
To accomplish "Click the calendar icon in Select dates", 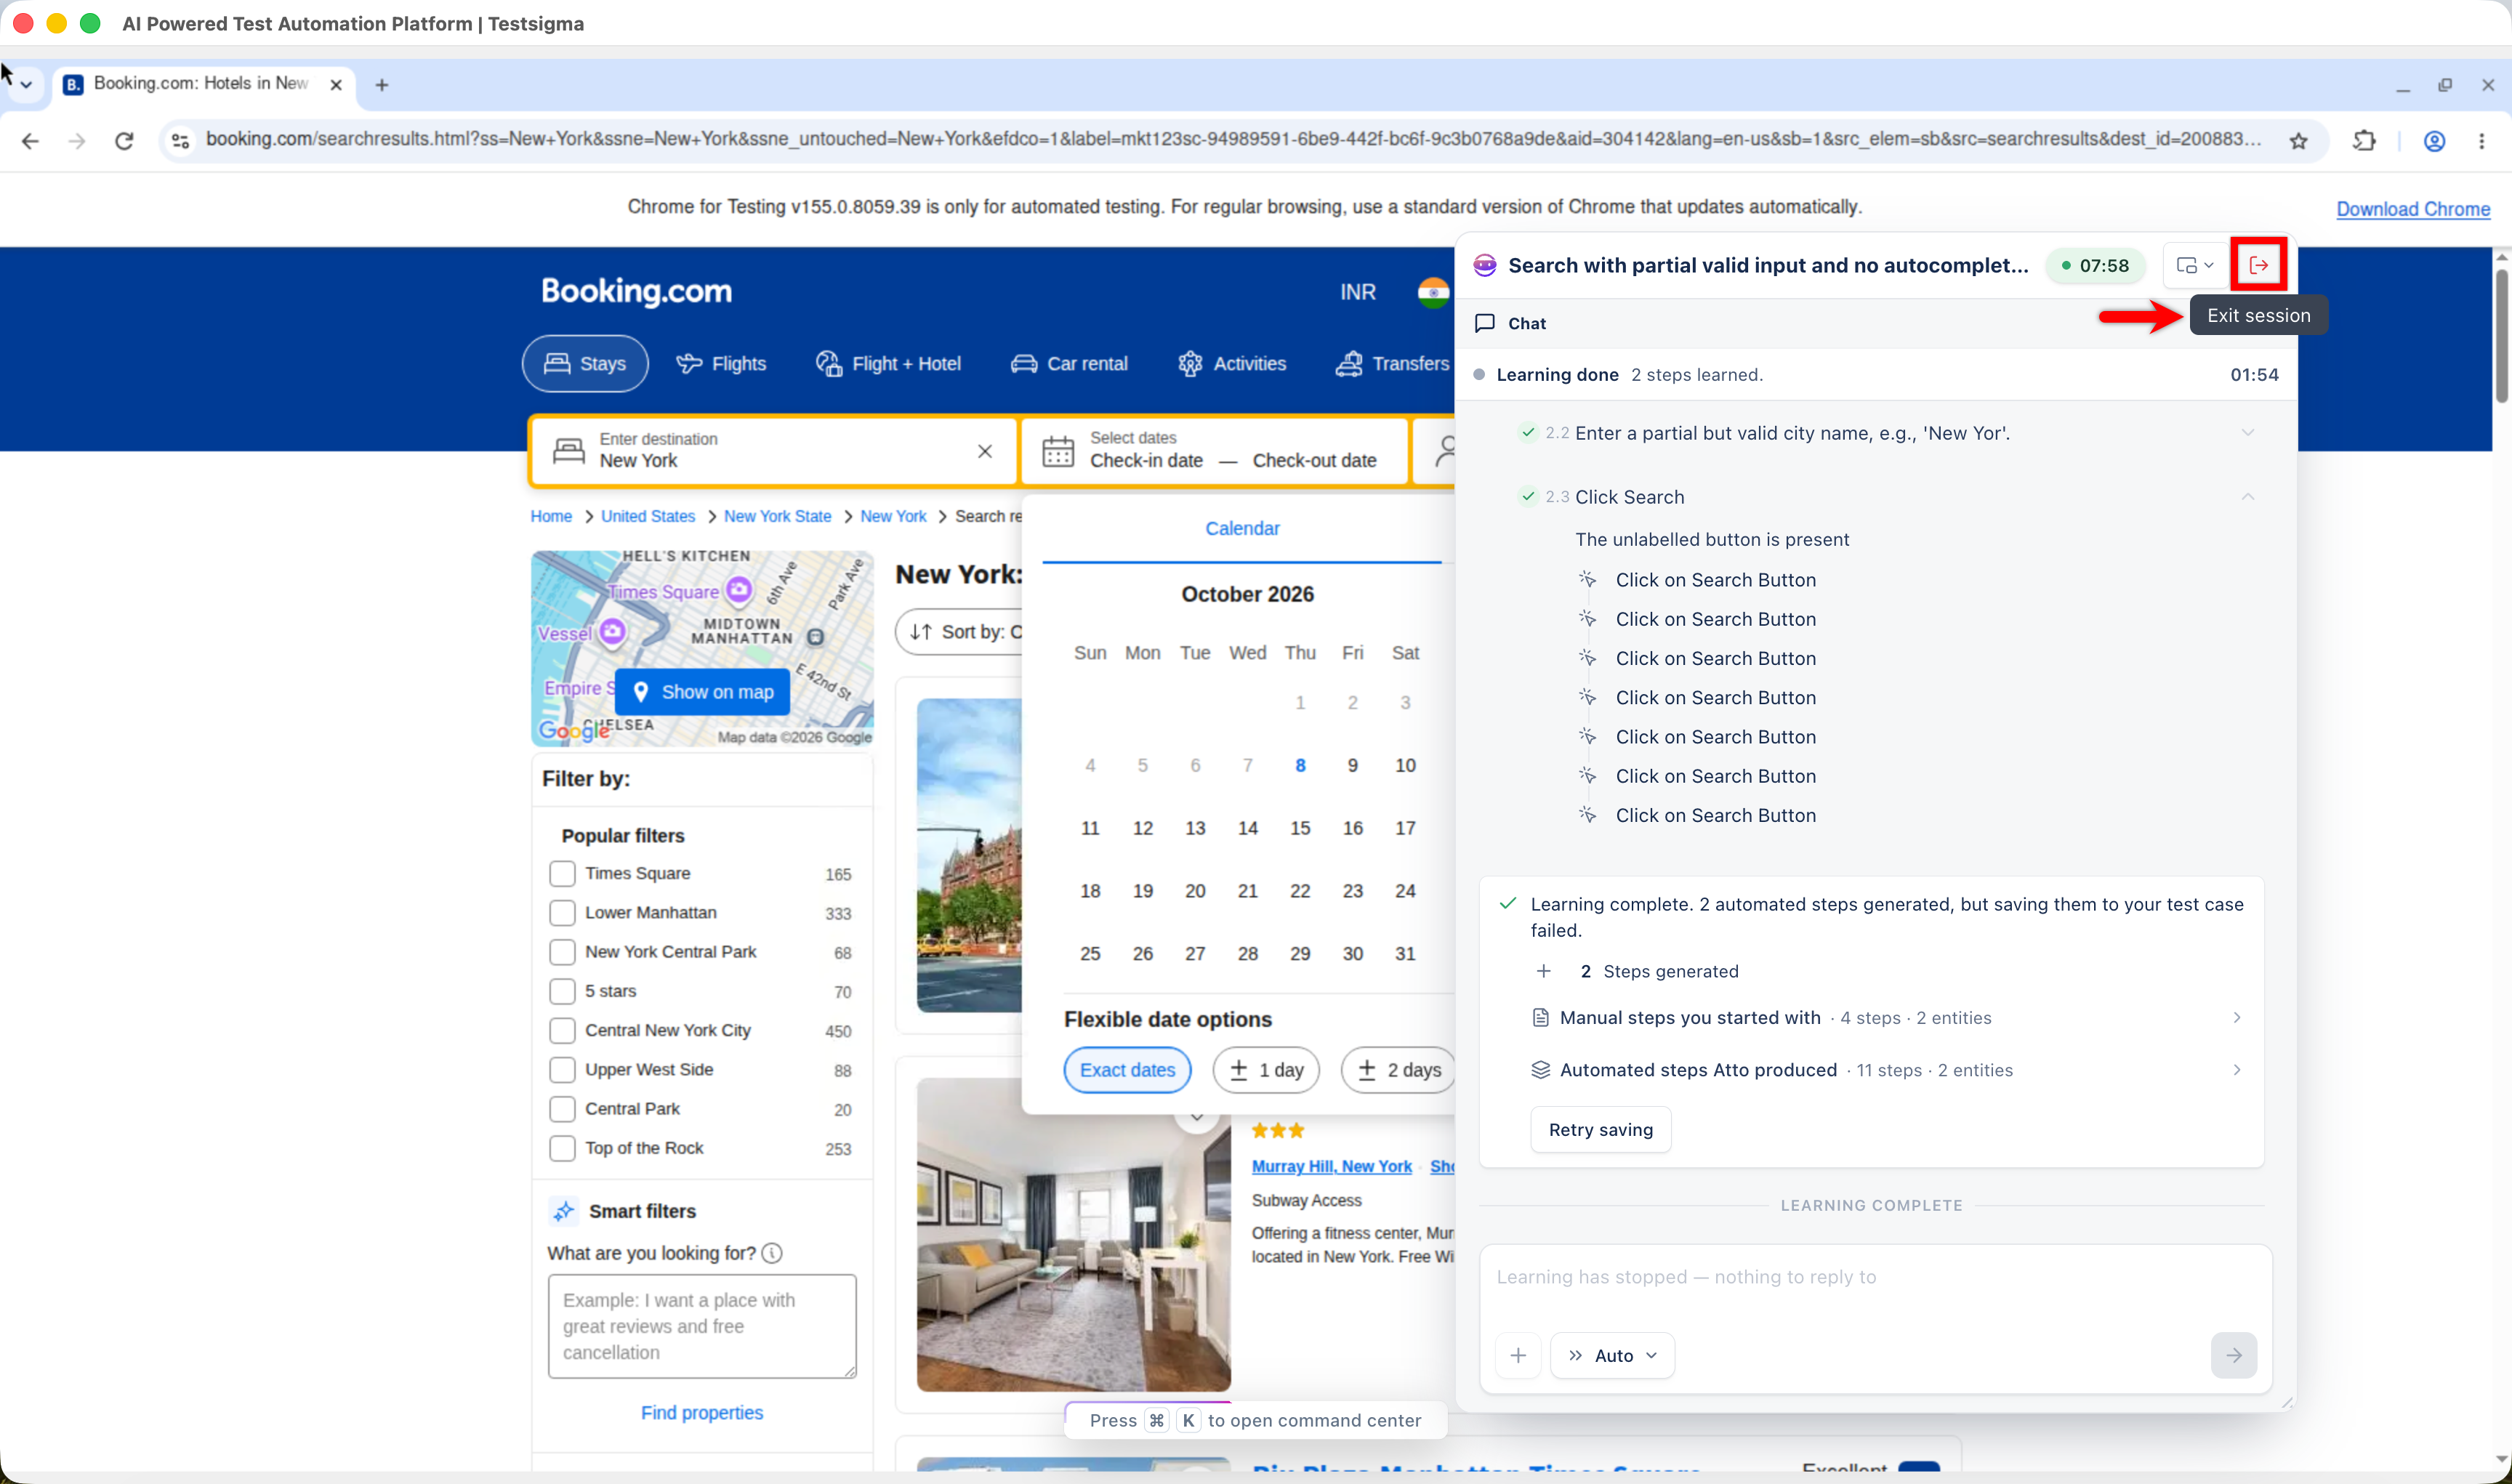I will coord(1058,451).
